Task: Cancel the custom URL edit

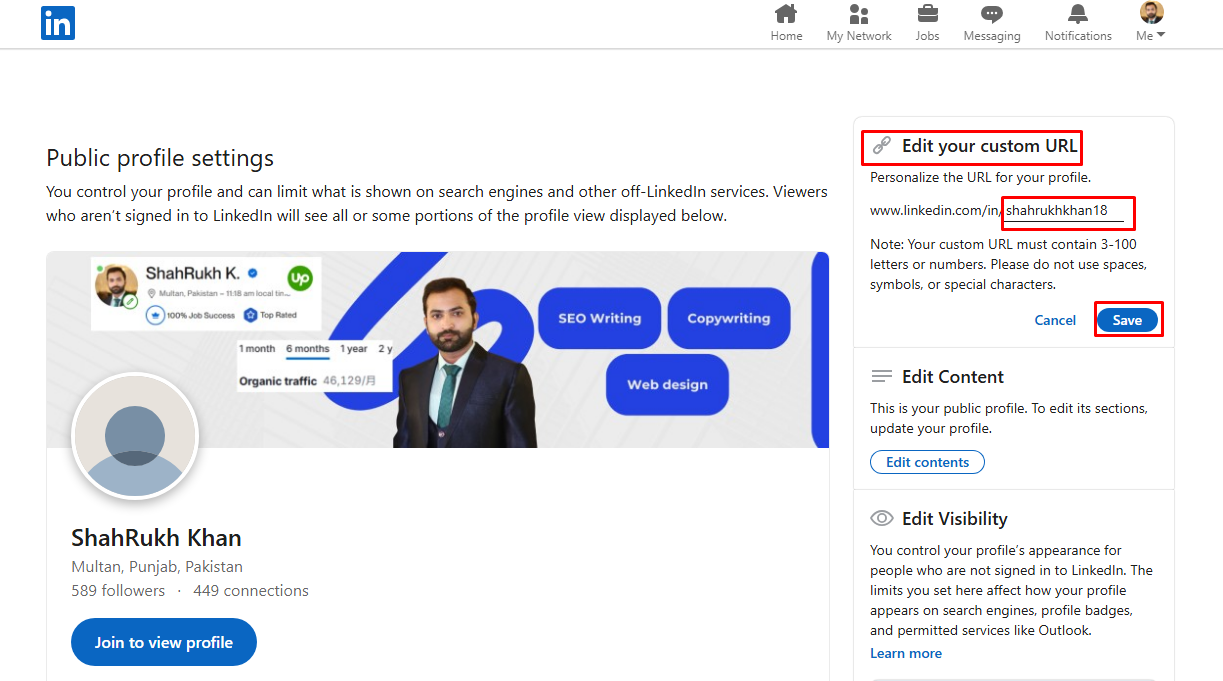Action: pos(1055,319)
